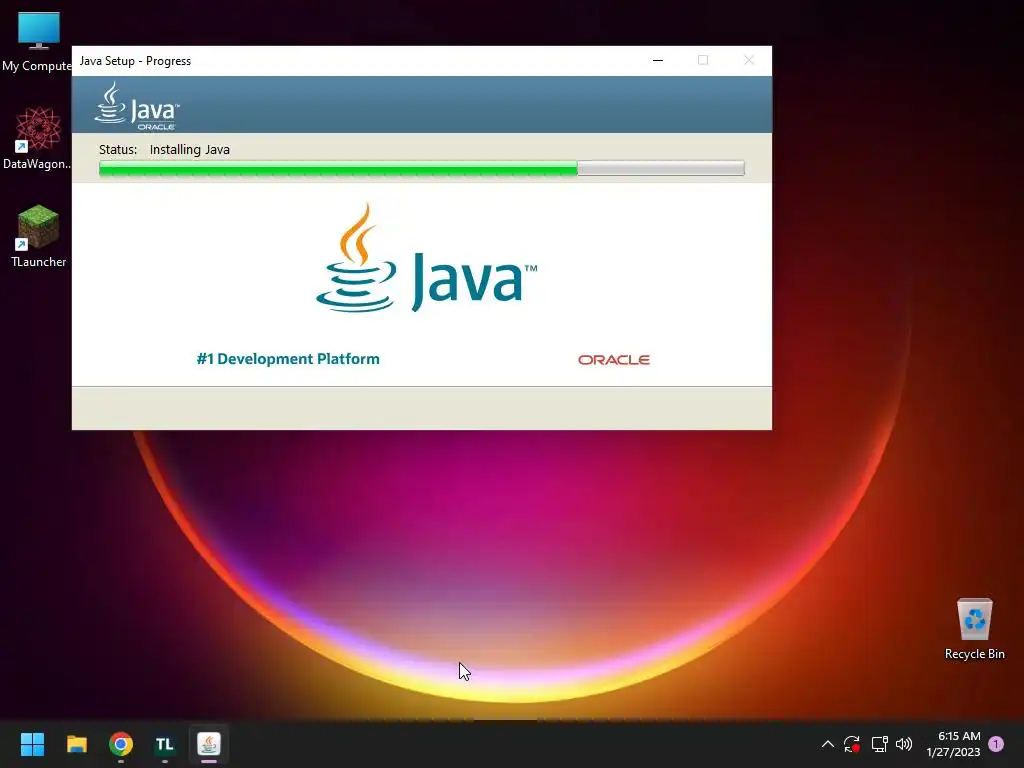This screenshot has height=768, width=1024.
Task: Select the Recycle Bin desktop icon
Action: coord(974,628)
